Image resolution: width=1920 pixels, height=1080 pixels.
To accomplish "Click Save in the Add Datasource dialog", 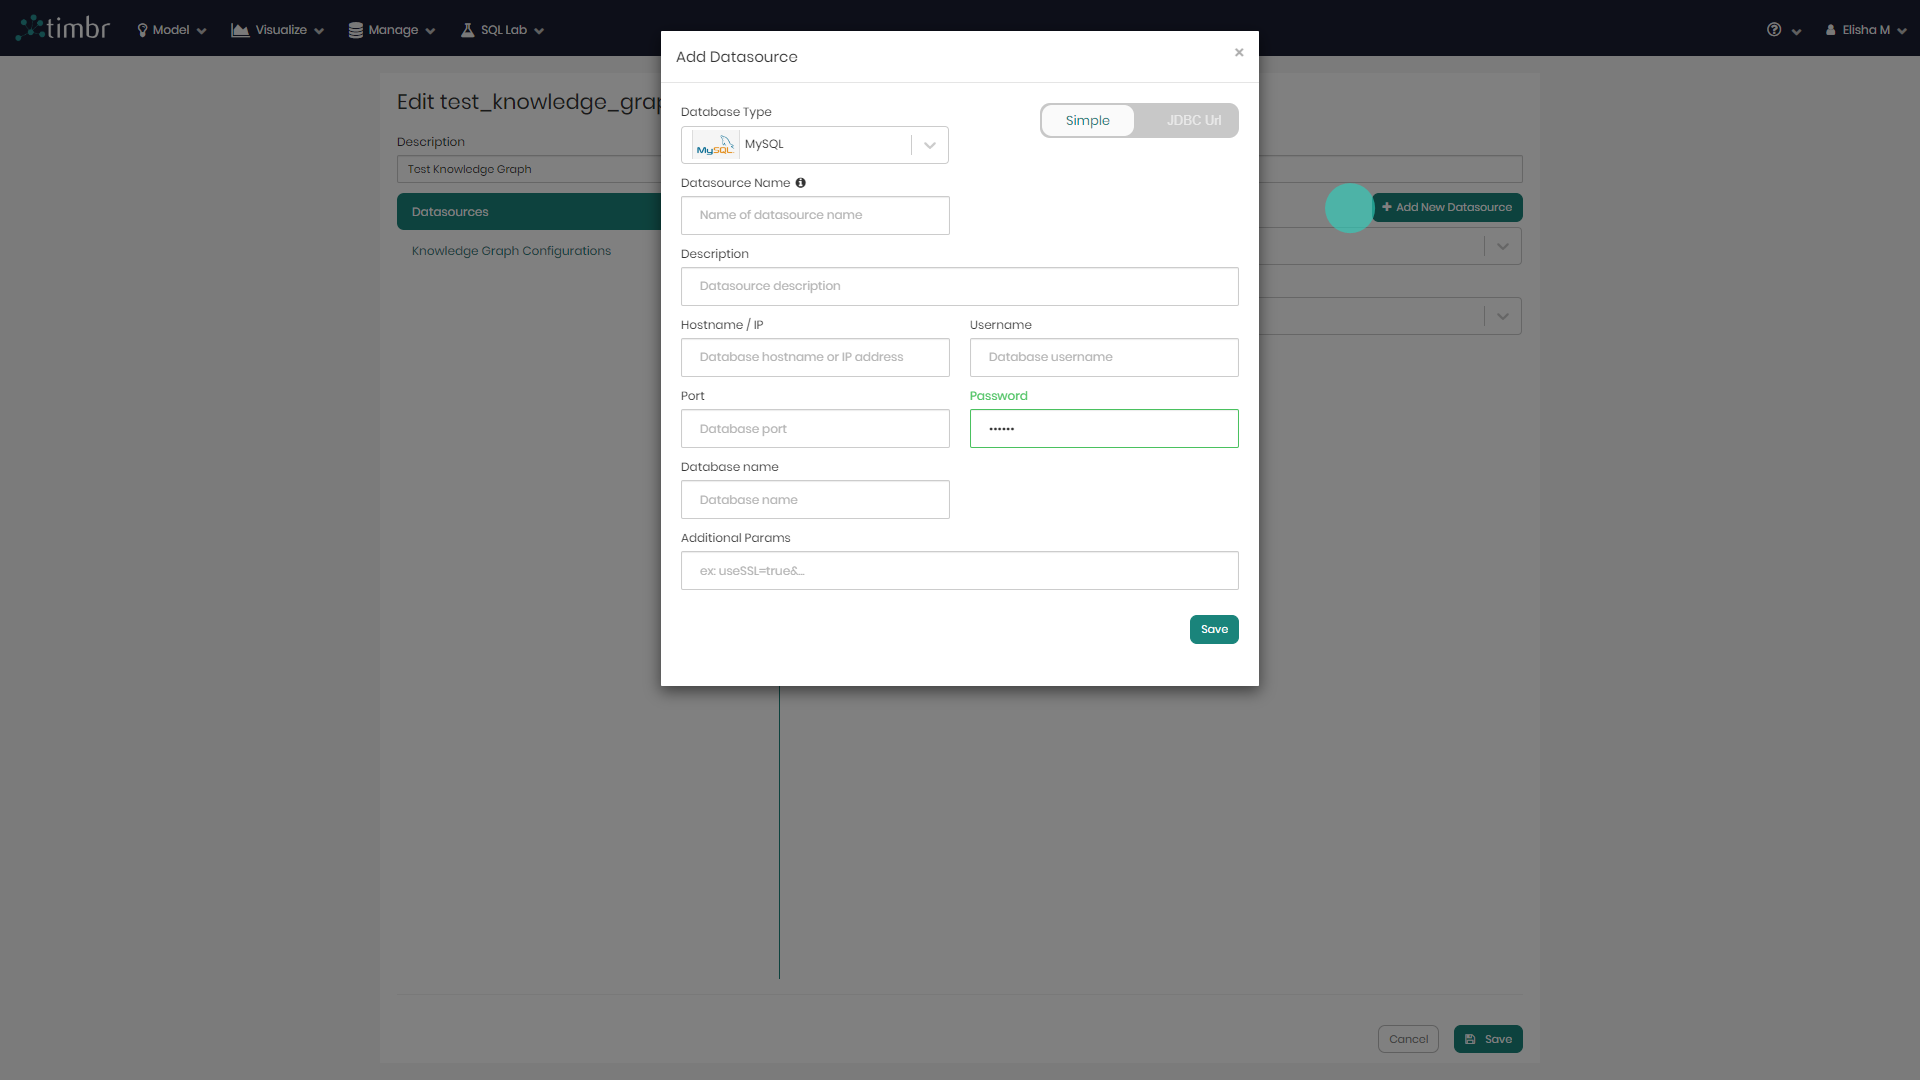I will coord(1214,629).
